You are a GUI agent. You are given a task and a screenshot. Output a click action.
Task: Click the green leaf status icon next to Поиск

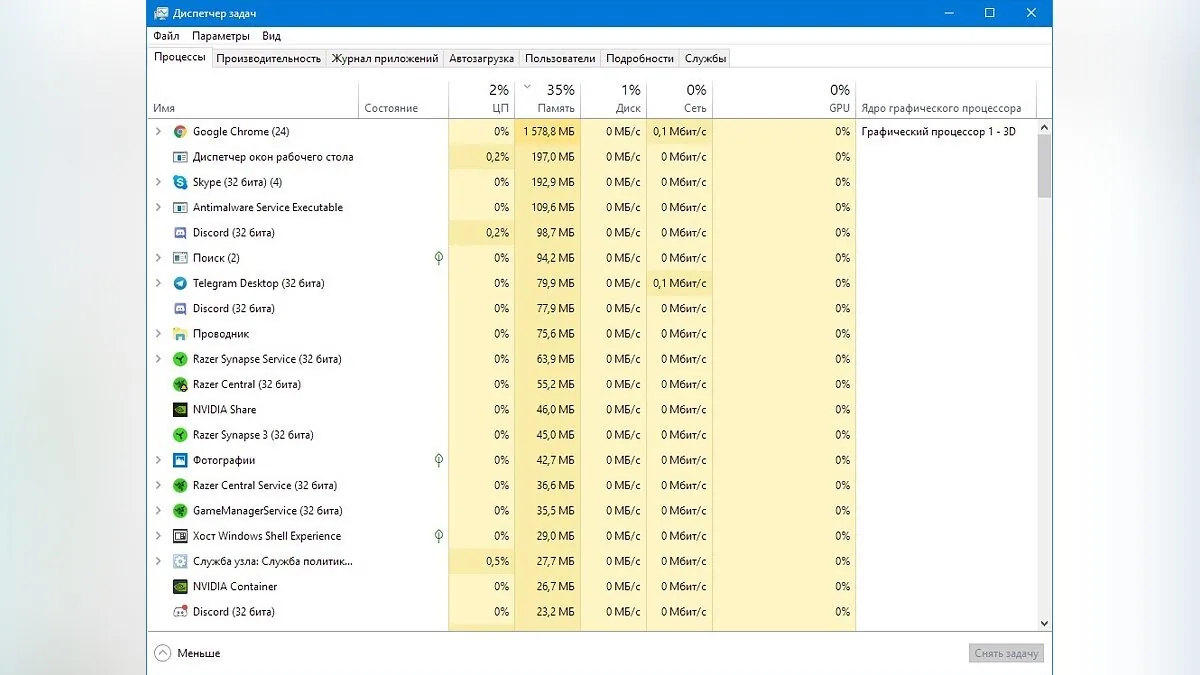pos(439,258)
